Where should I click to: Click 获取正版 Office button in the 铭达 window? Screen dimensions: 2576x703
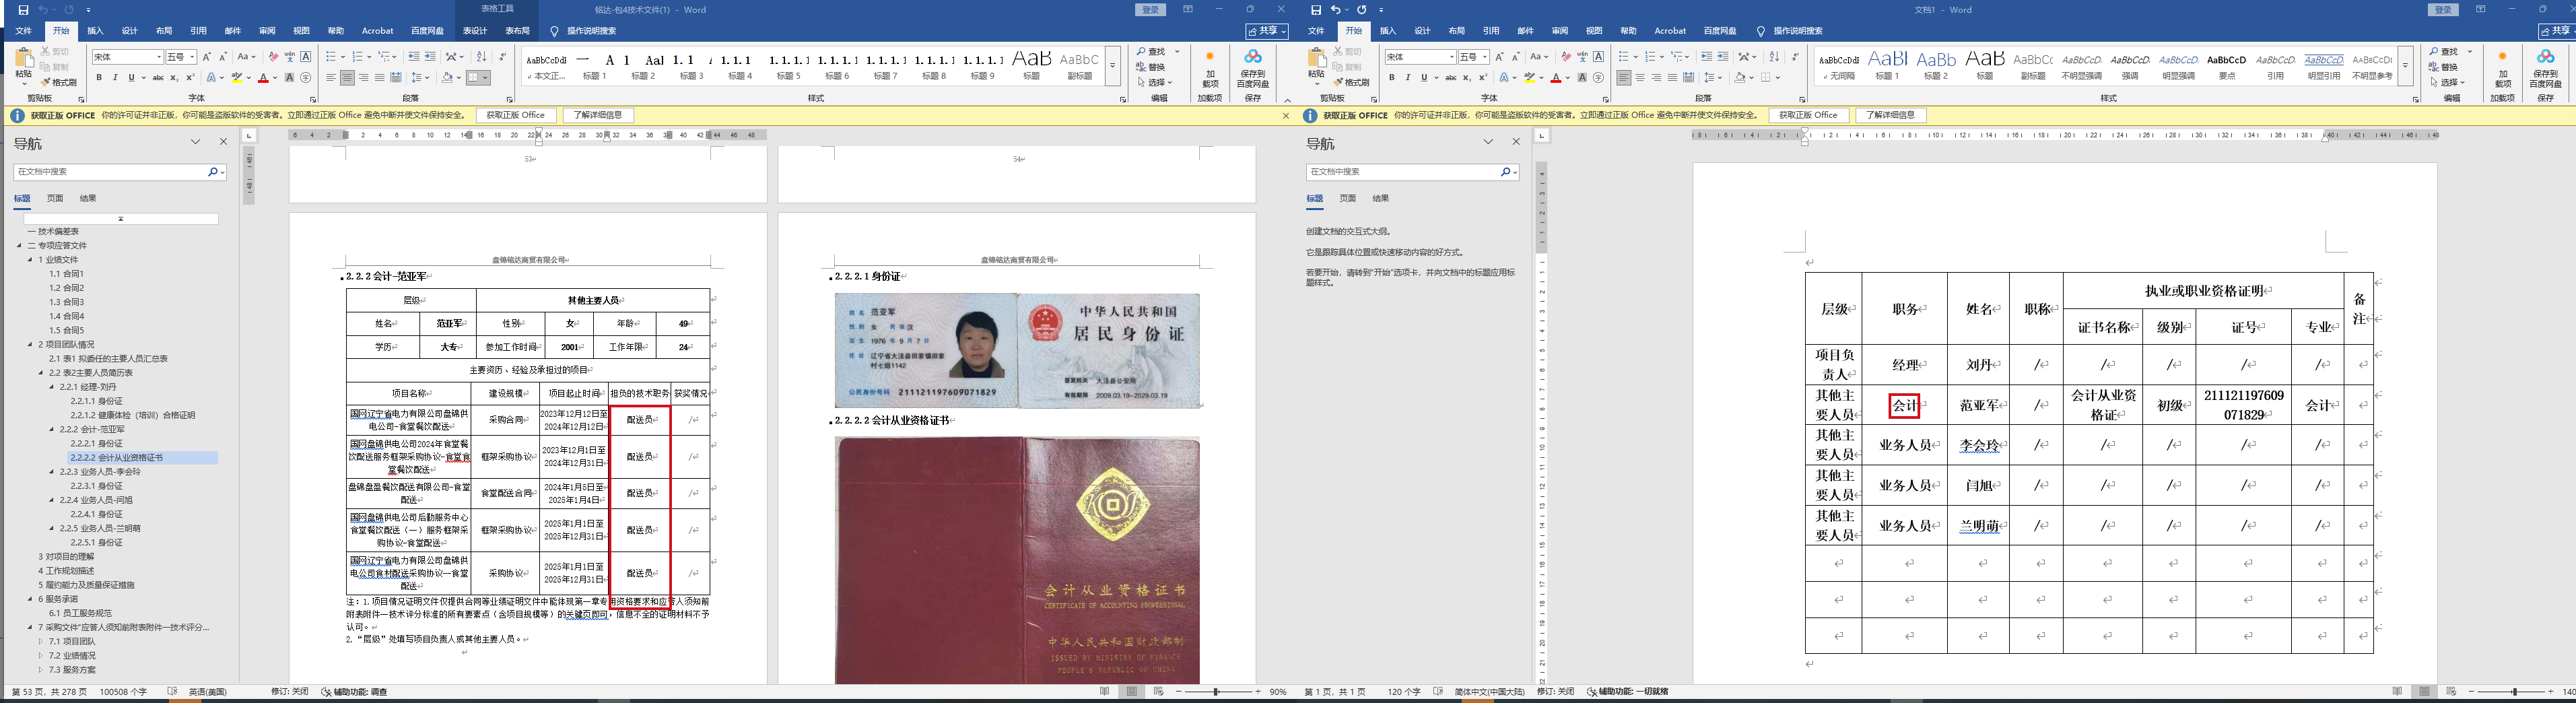[516, 115]
